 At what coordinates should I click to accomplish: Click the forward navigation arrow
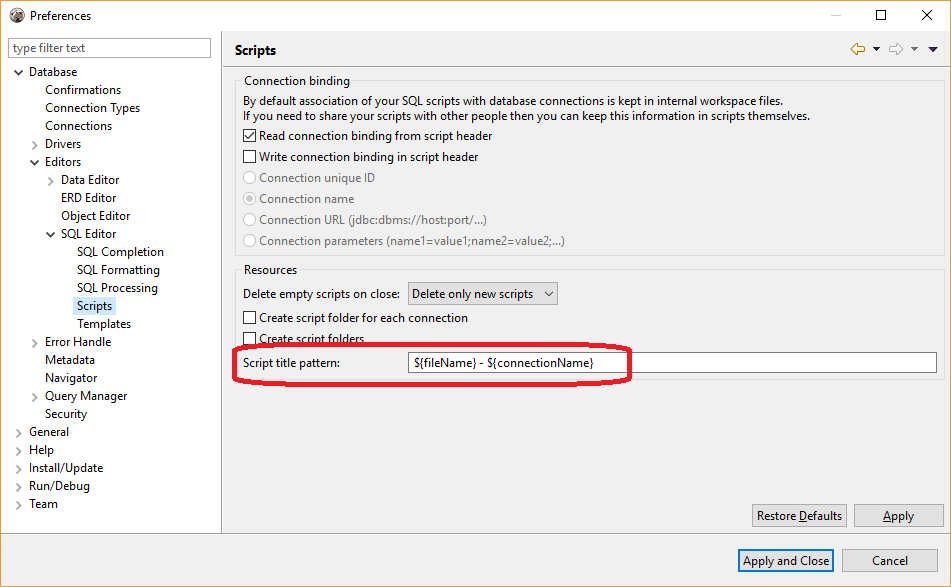[x=896, y=48]
